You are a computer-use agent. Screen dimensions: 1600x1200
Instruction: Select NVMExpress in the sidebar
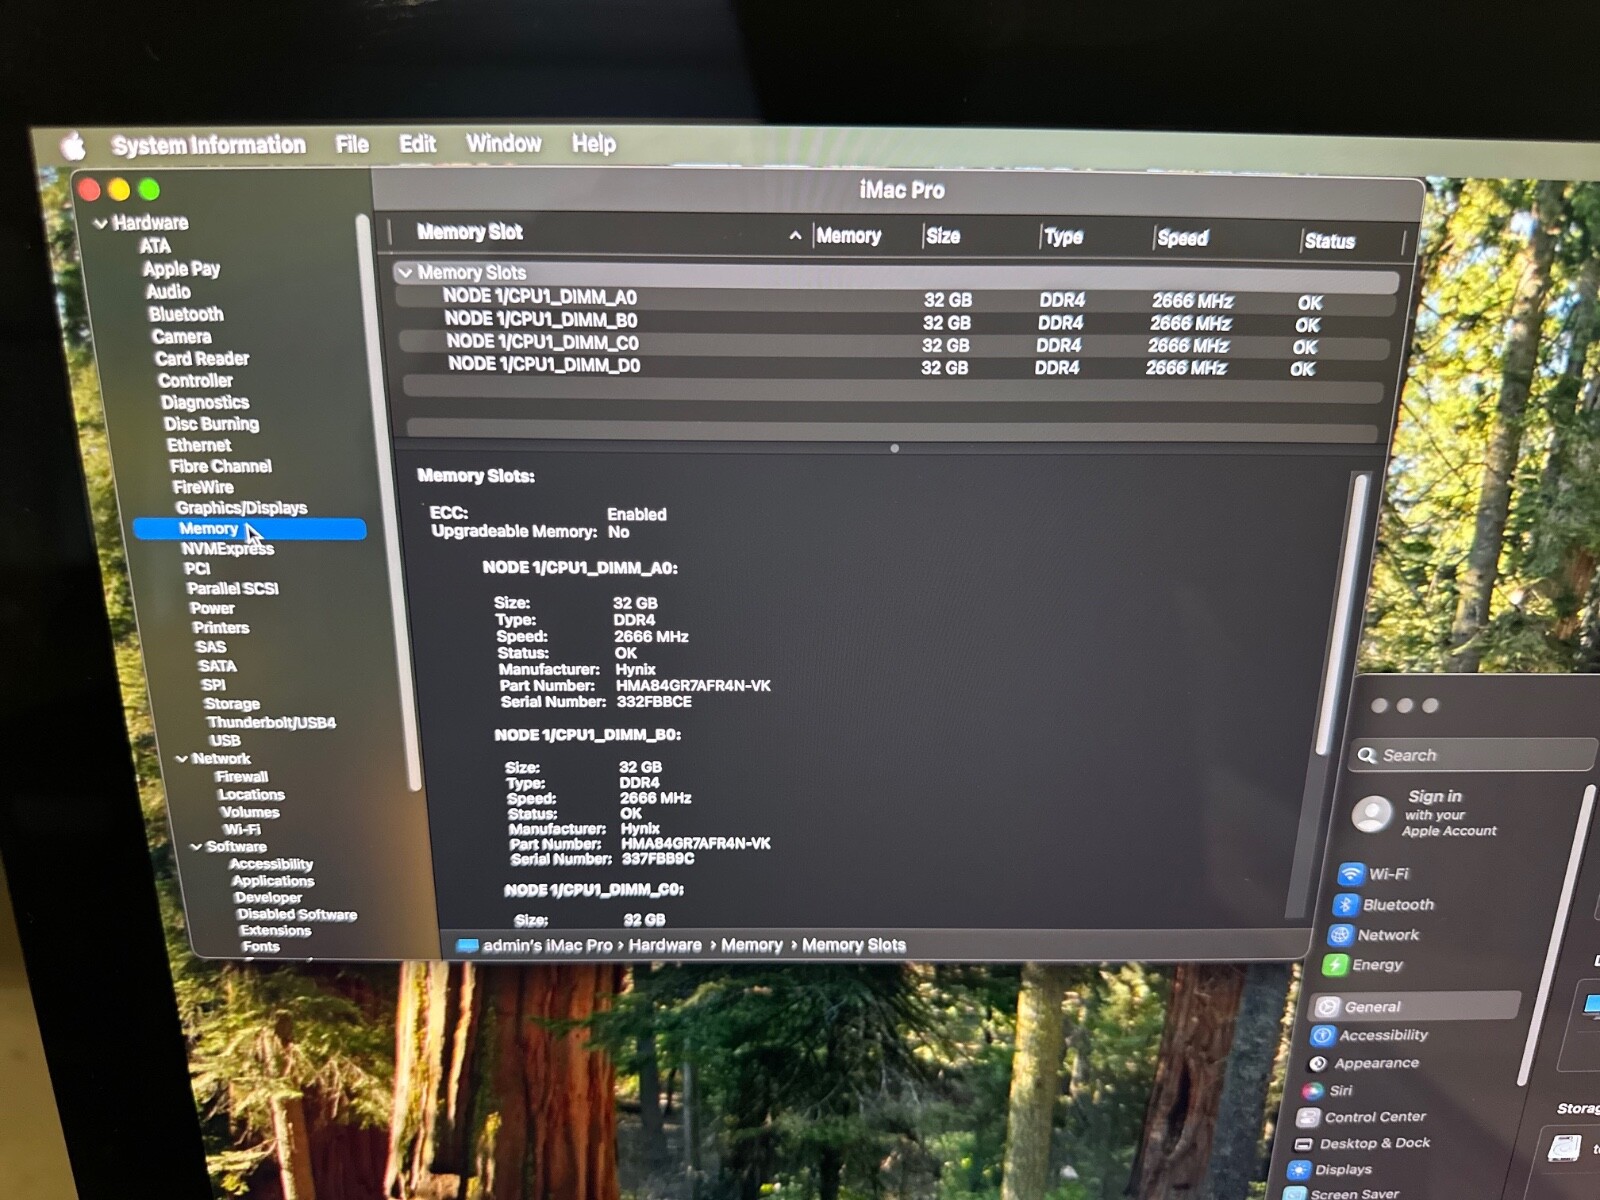tap(227, 549)
